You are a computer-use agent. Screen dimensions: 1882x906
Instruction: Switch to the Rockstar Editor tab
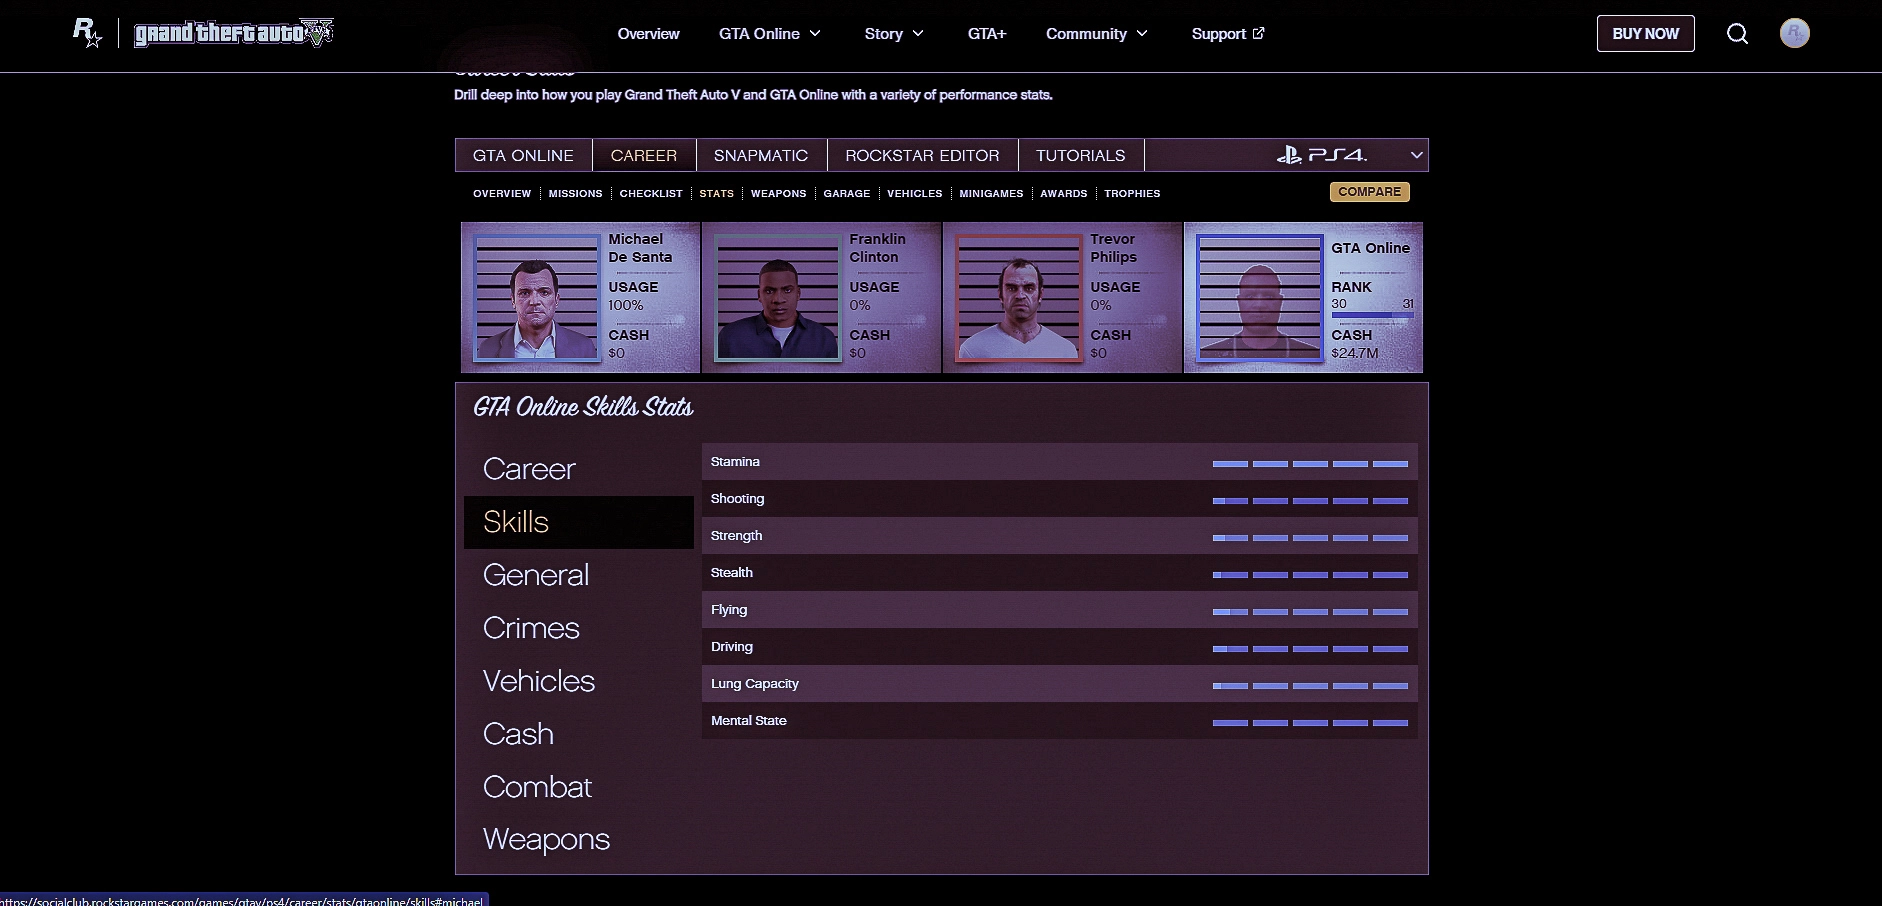point(921,155)
